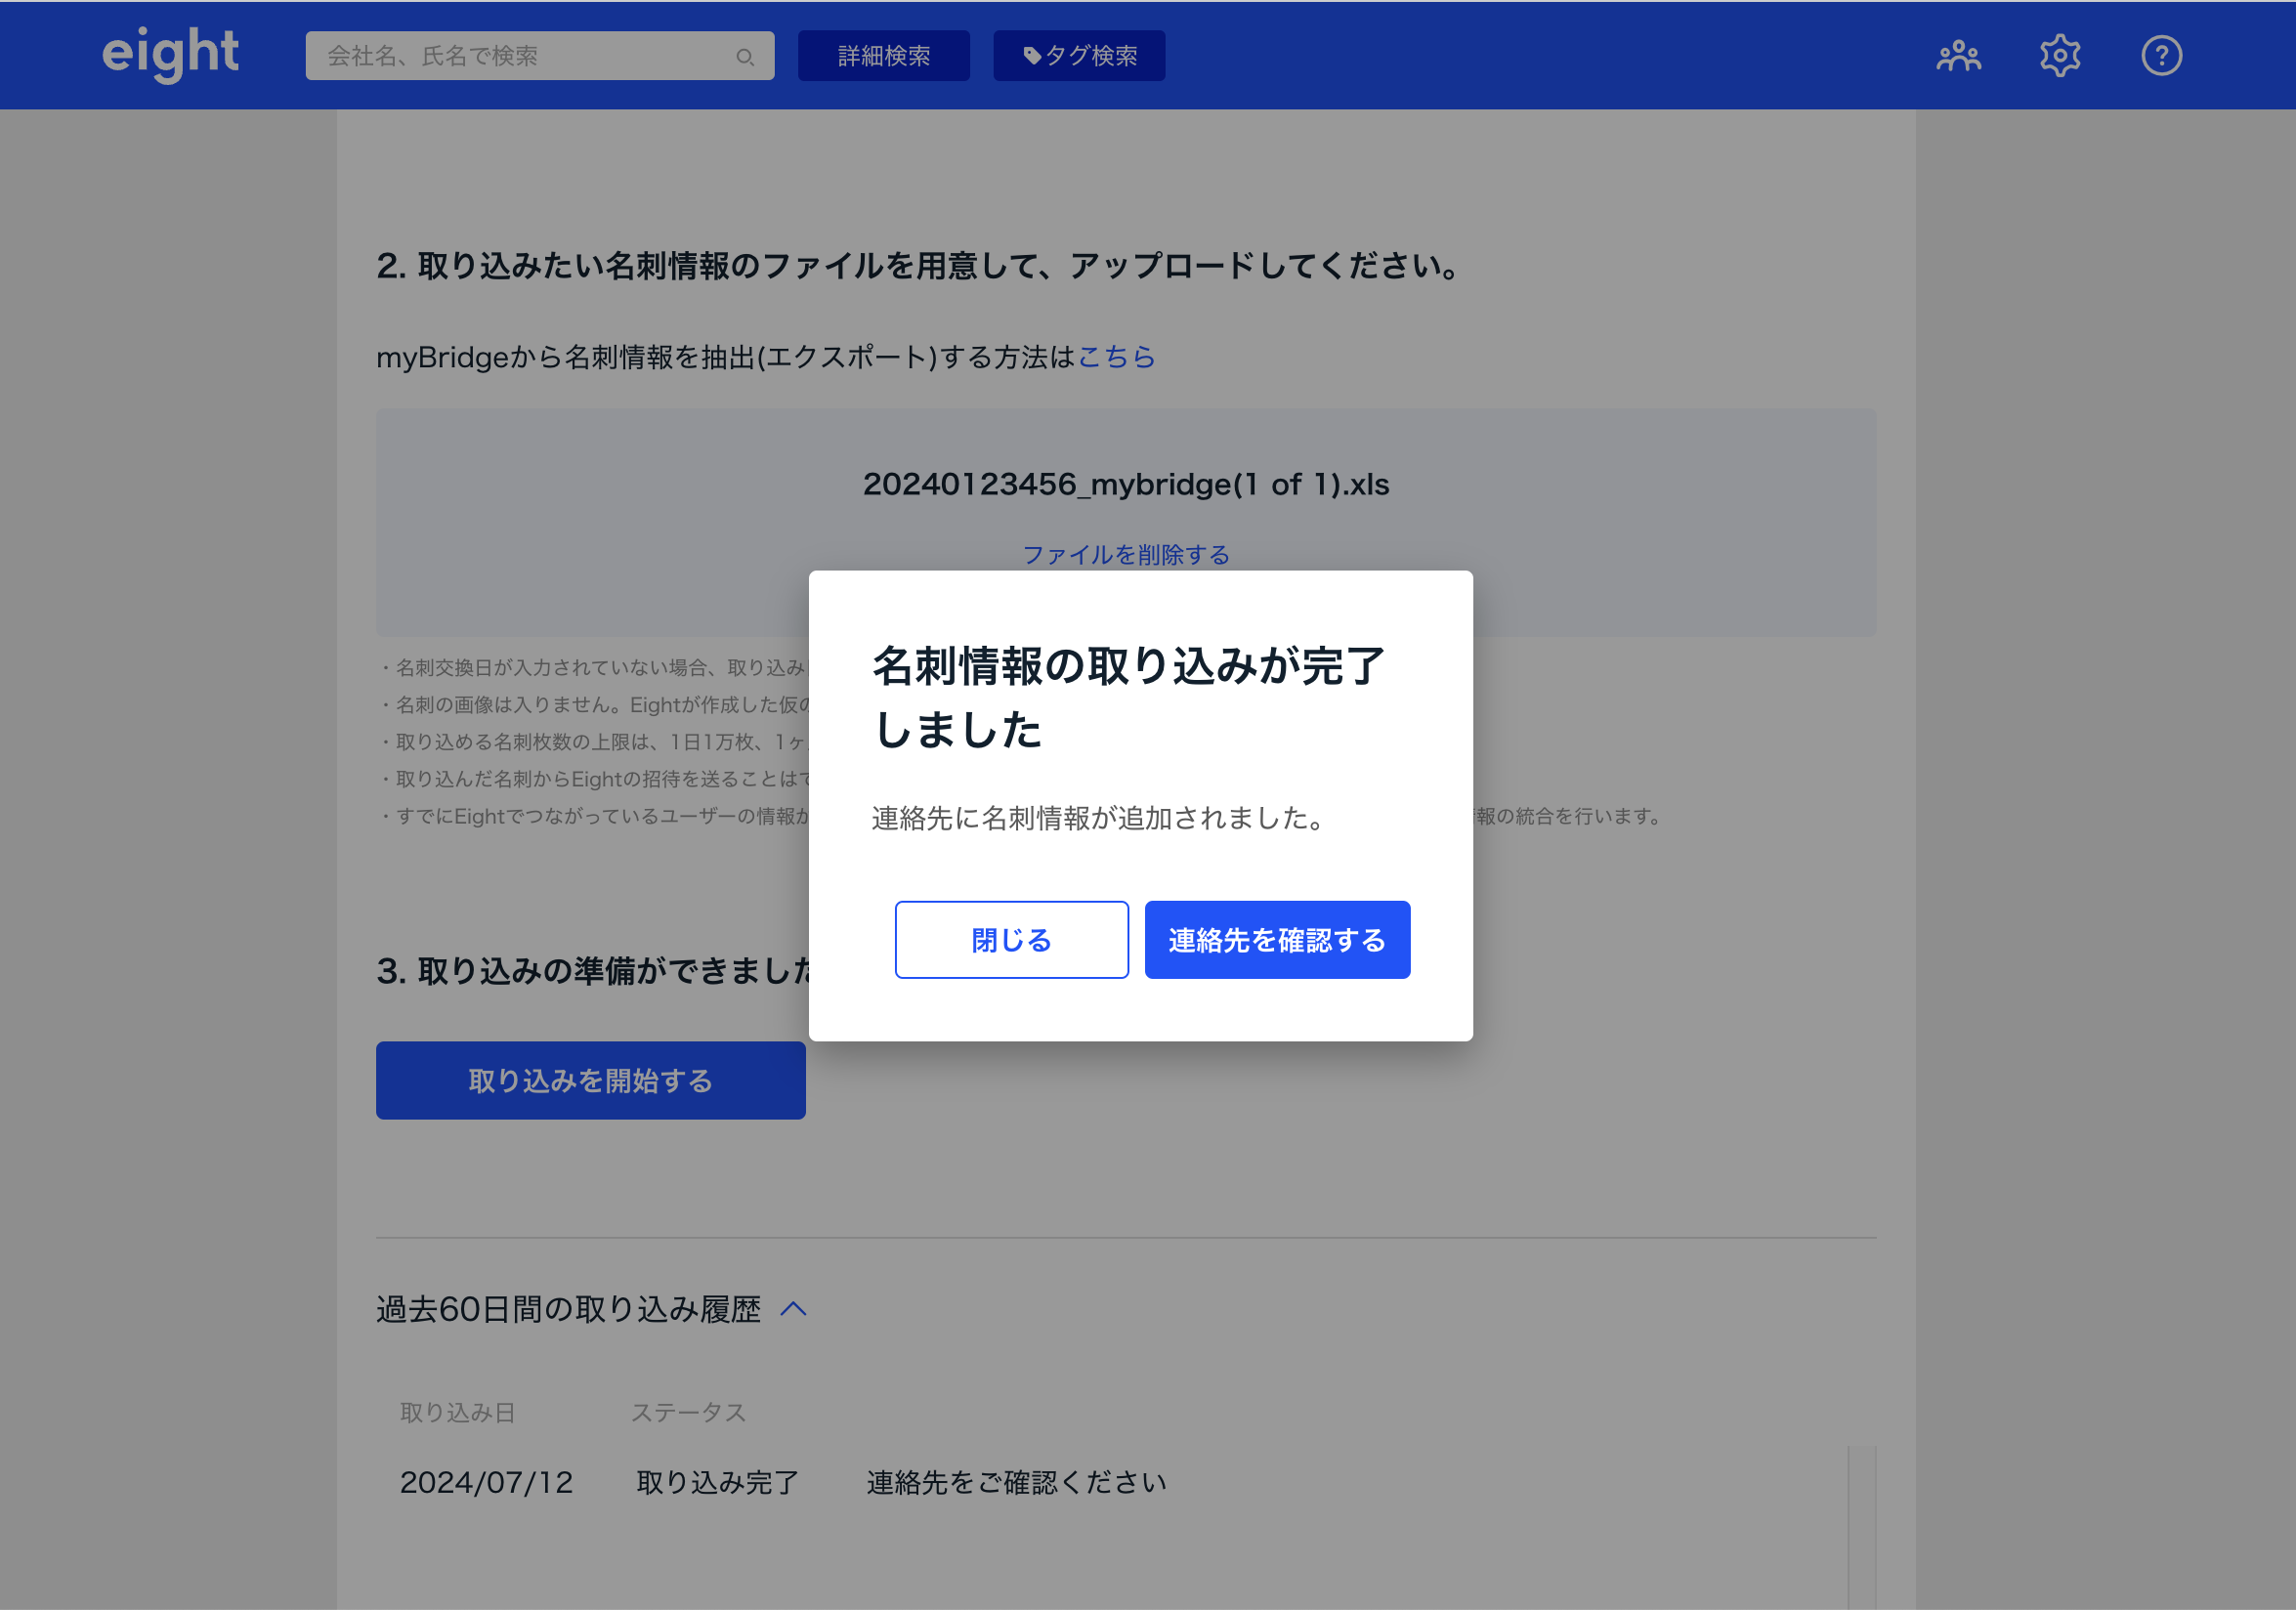Click ファイルを削除する link

click(x=1126, y=555)
